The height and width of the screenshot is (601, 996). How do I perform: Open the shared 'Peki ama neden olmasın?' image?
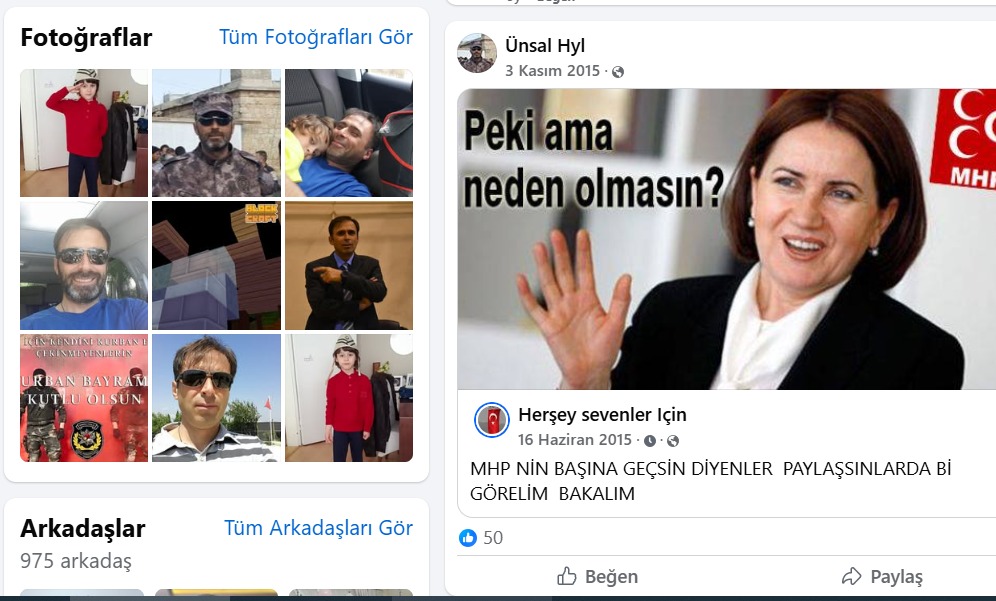tap(726, 239)
